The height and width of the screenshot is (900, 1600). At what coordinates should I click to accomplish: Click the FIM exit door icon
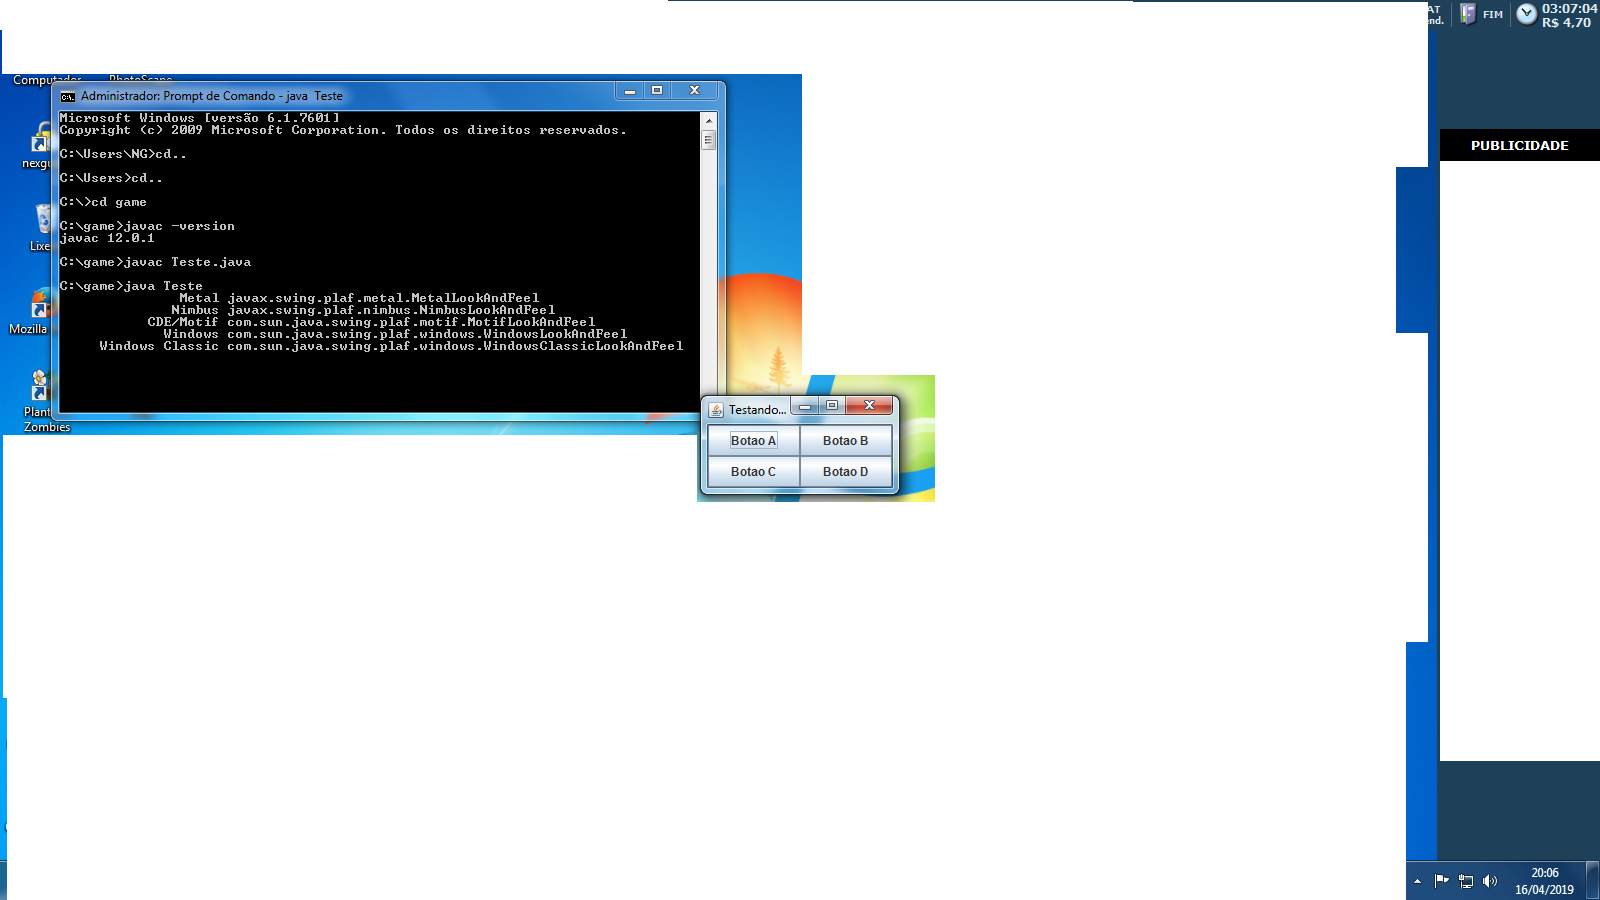[1468, 14]
